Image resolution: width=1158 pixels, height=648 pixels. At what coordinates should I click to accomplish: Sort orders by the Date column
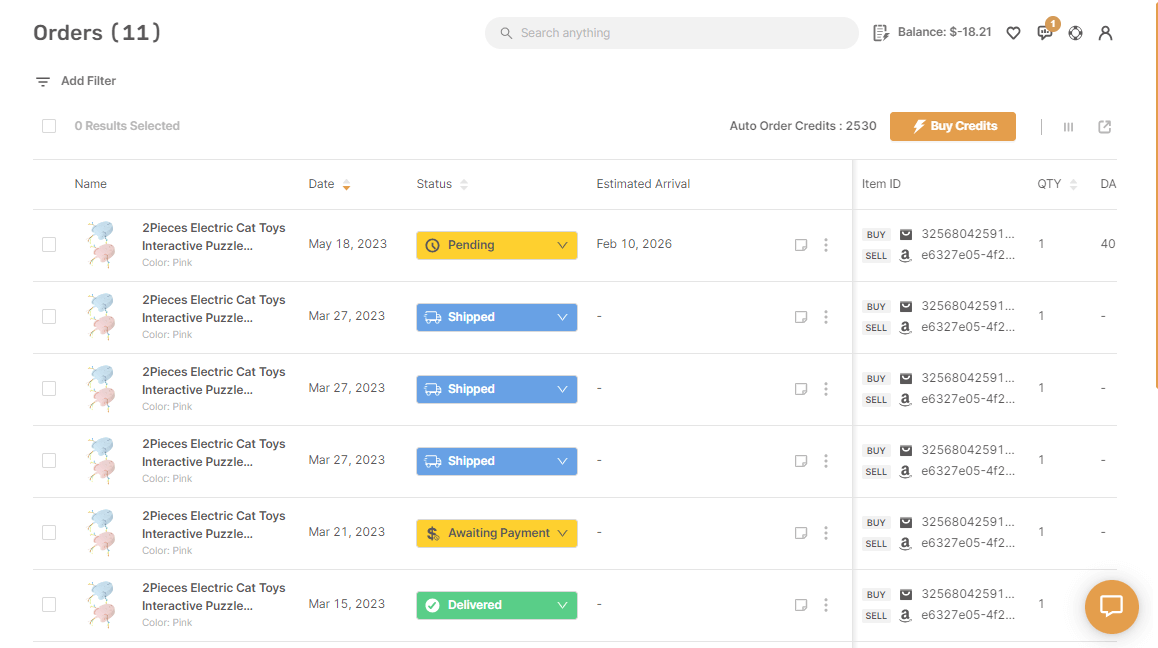click(x=347, y=184)
